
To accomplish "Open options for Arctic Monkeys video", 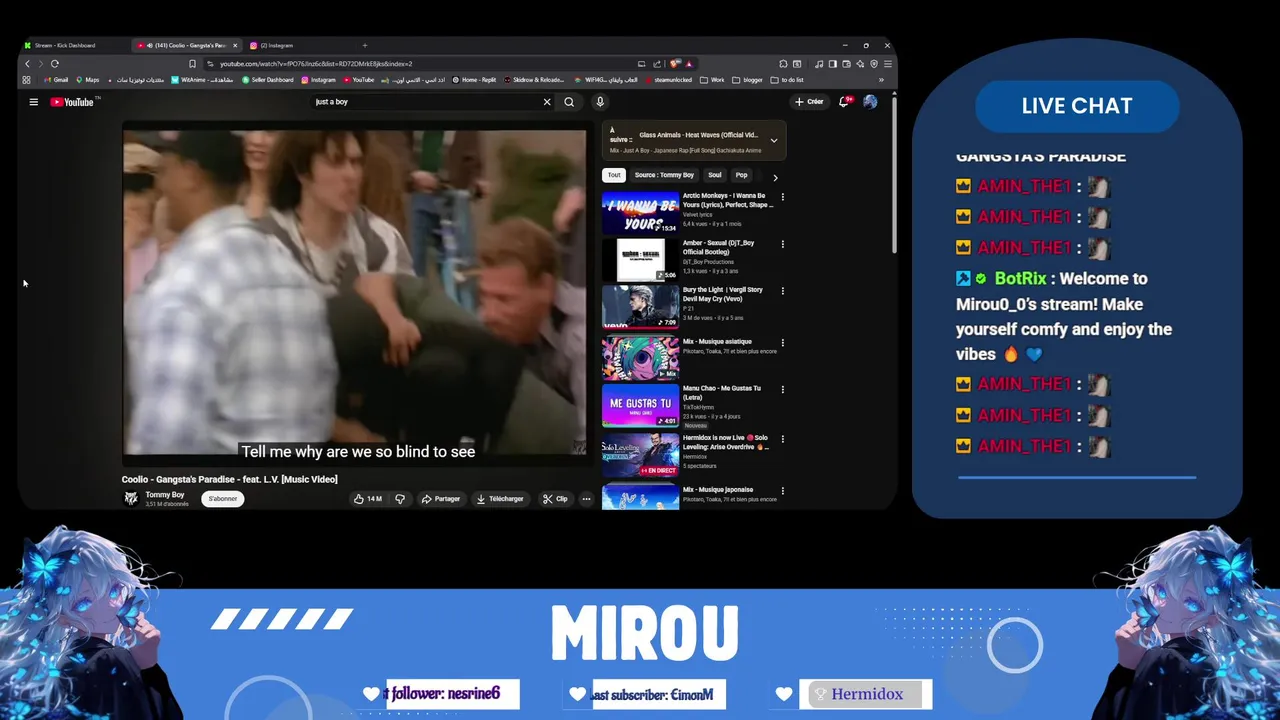I will 782,197.
